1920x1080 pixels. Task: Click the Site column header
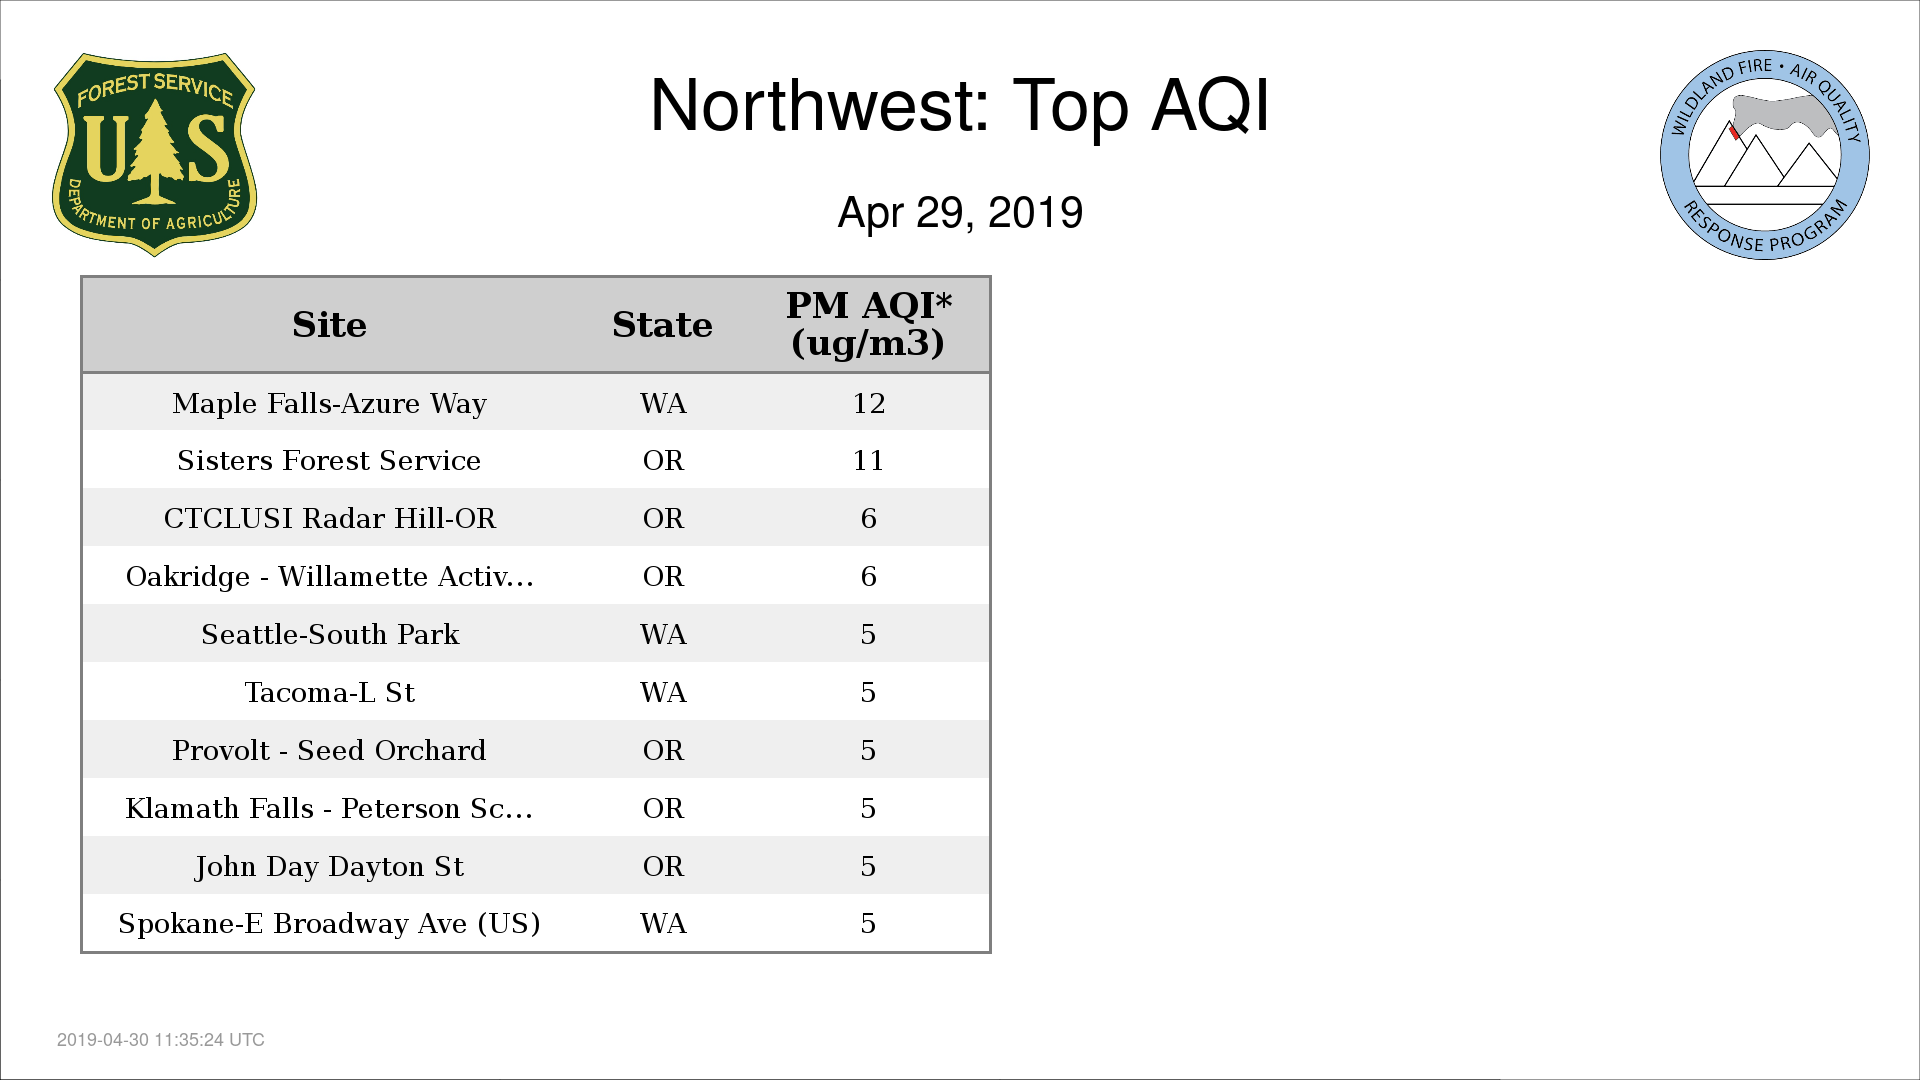[x=329, y=325]
